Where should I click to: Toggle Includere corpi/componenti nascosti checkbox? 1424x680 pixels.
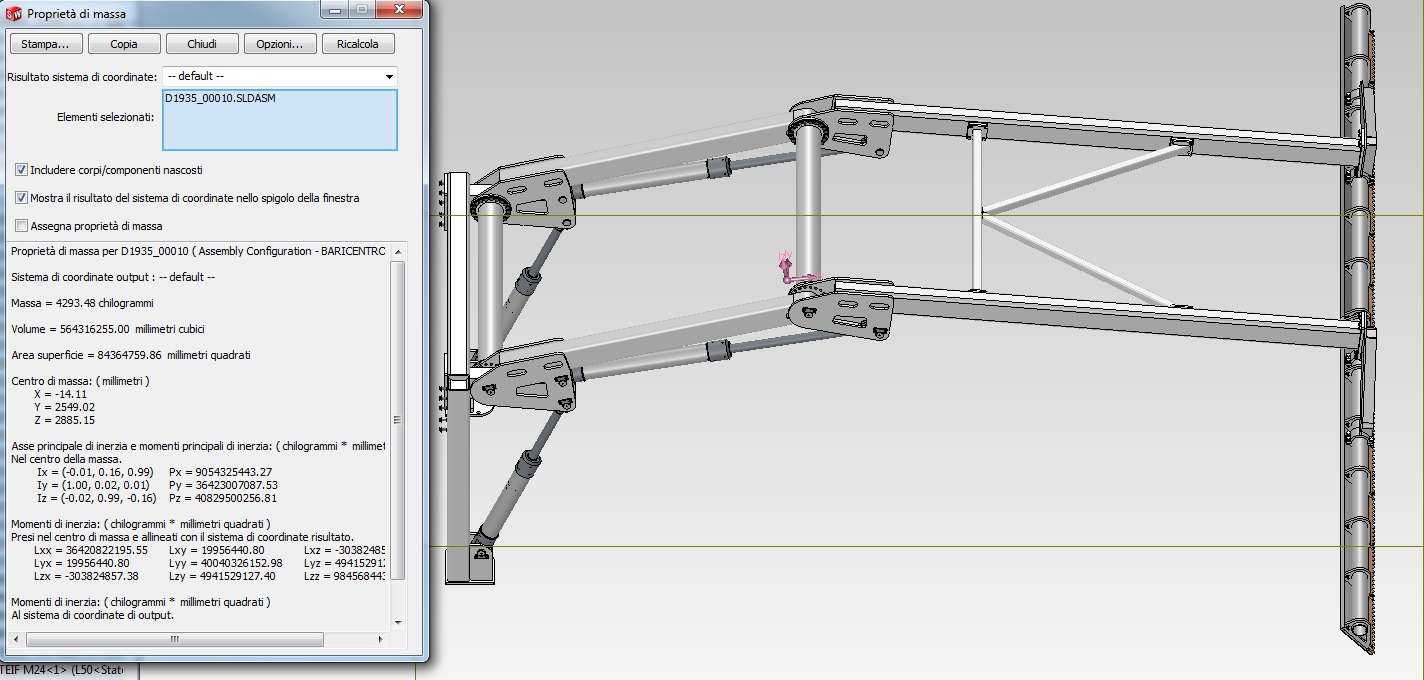[x=22, y=170]
